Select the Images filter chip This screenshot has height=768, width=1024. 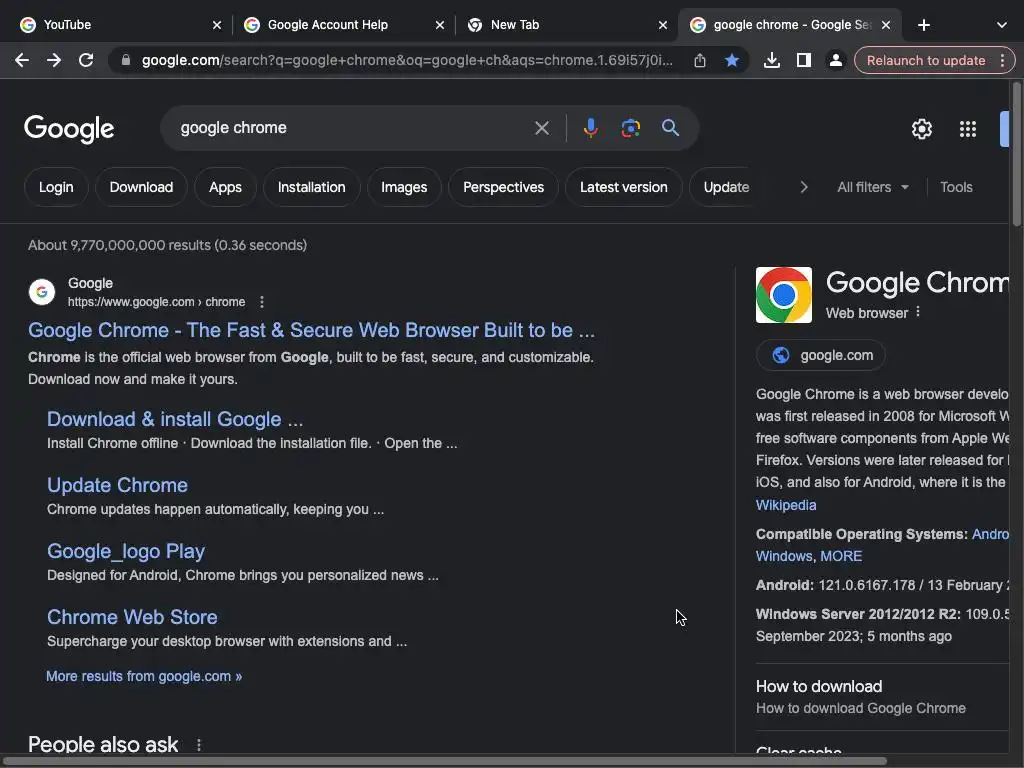(404, 187)
